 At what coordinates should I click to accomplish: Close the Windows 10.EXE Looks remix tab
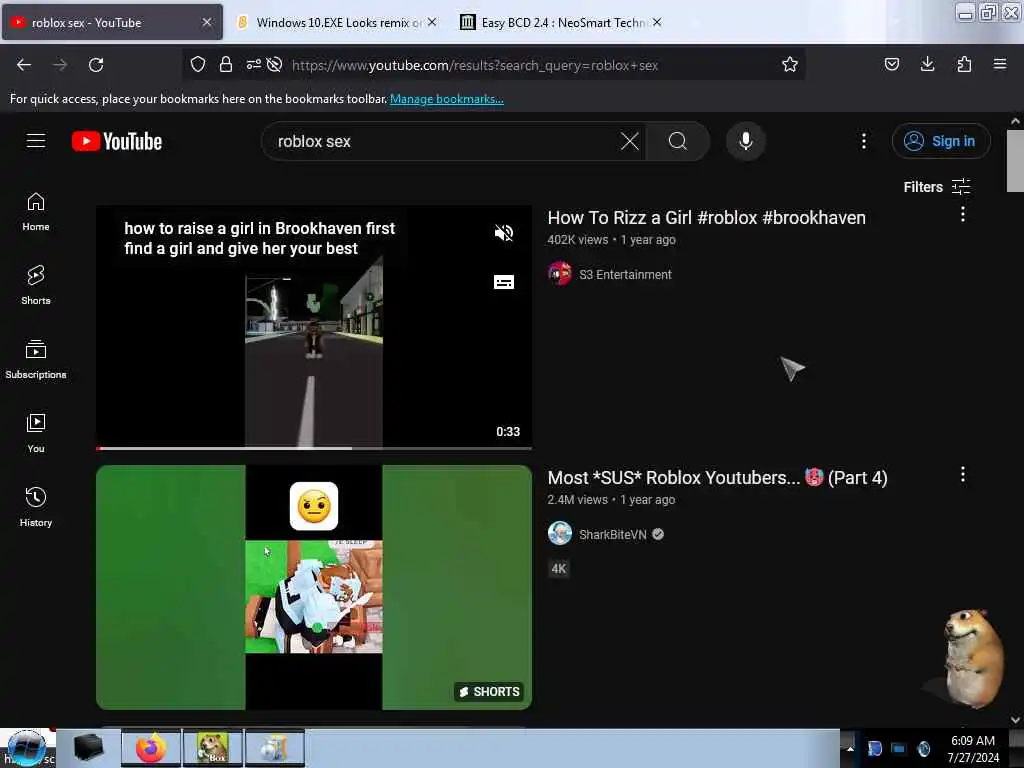432,22
